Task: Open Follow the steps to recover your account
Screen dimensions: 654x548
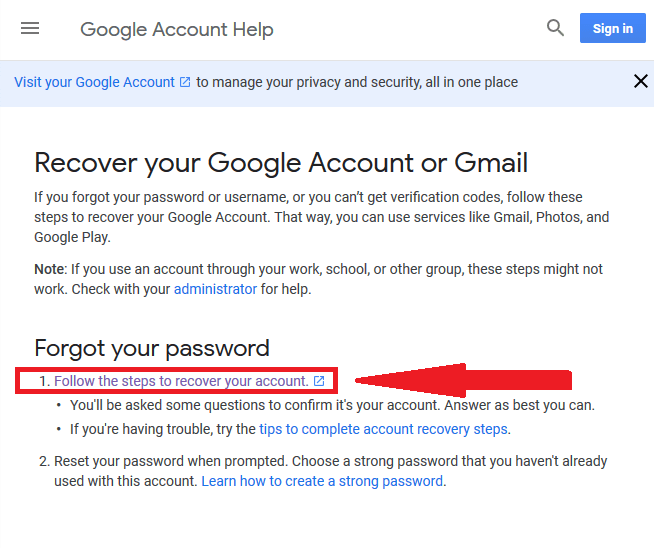Action: 181,381
